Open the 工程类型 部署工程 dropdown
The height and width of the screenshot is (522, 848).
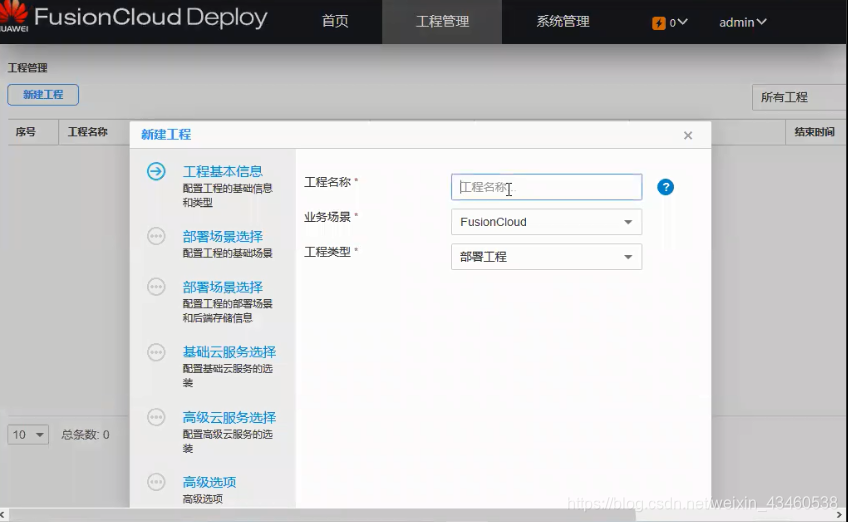point(546,256)
